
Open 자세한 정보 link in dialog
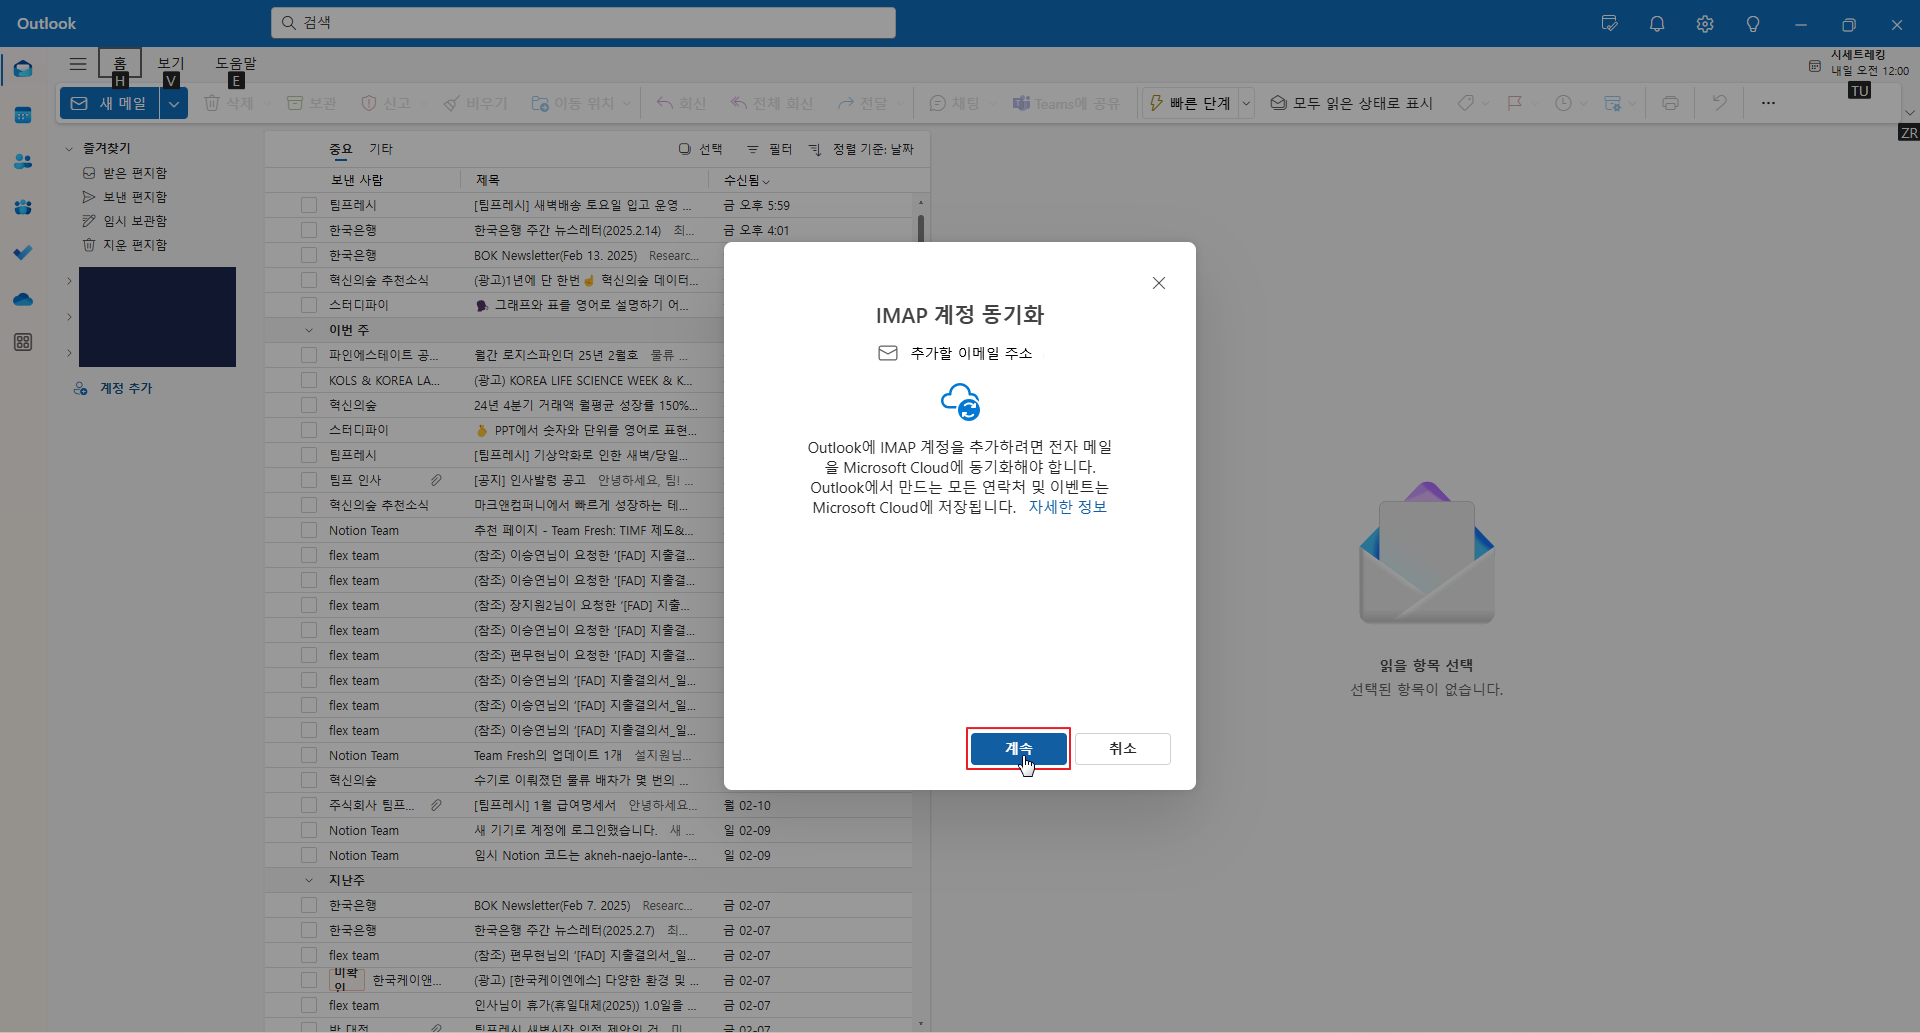click(x=1068, y=507)
